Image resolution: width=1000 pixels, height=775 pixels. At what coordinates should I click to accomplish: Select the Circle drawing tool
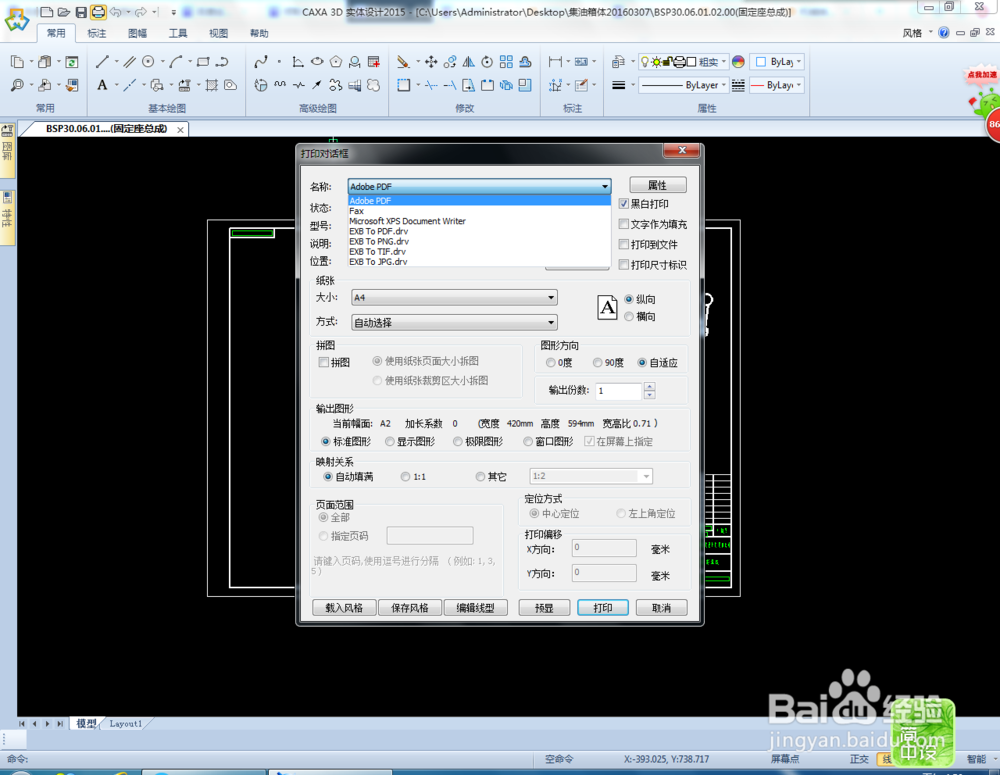(148, 62)
